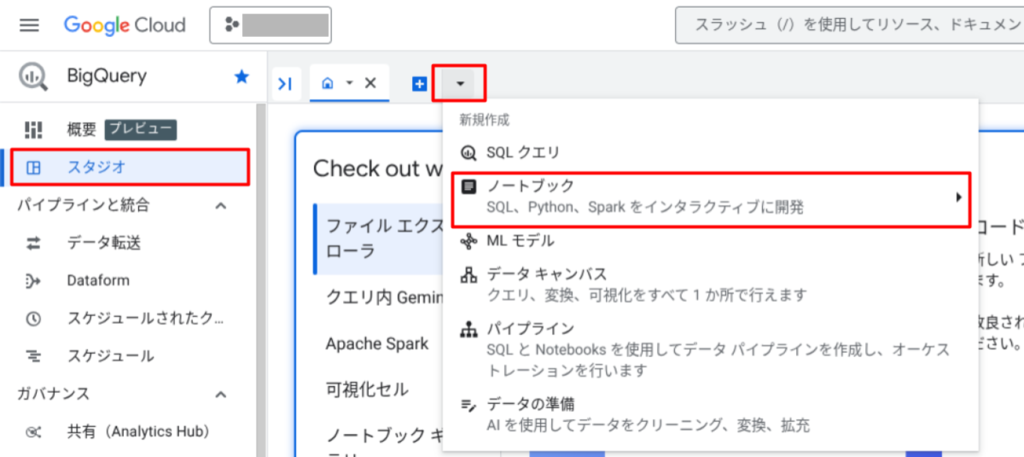The image size is (1024, 457).
Task: Click the scheduled queries clock icon
Action: 33,319
